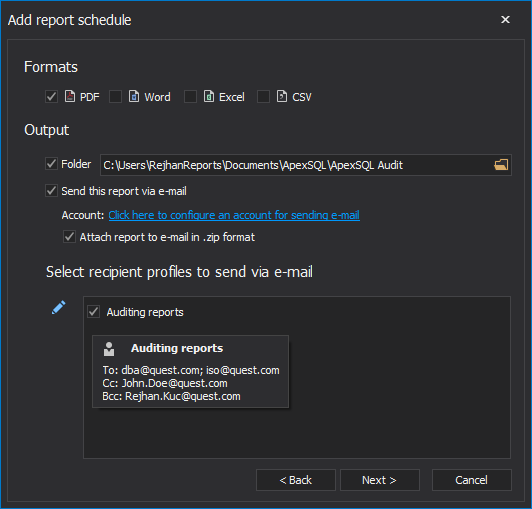This screenshot has height=509, width=532.
Task: Uncheck Attach report in .zip format
Action: point(69,237)
